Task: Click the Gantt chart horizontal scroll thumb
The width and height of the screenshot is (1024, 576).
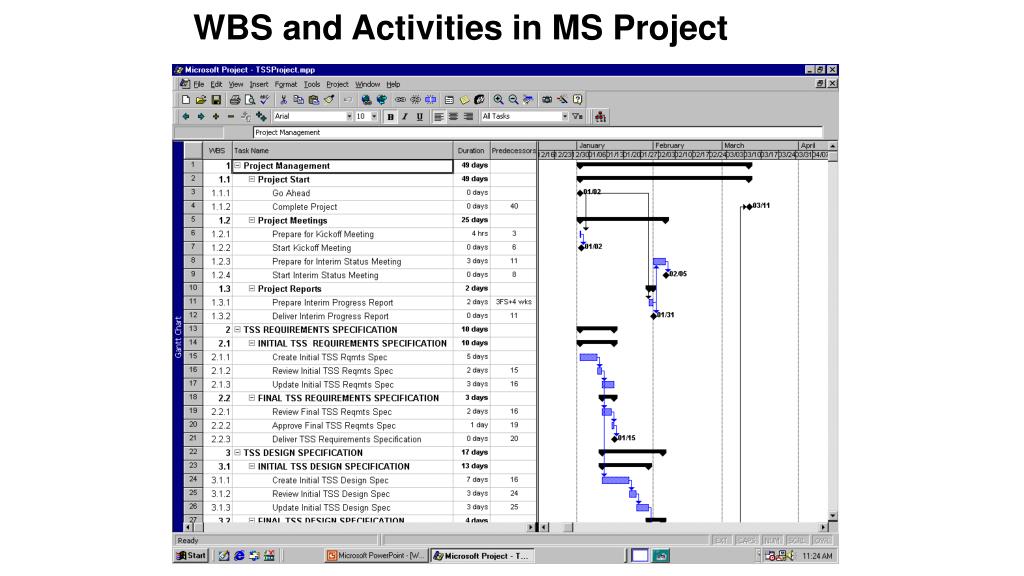Action: (x=568, y=527)
